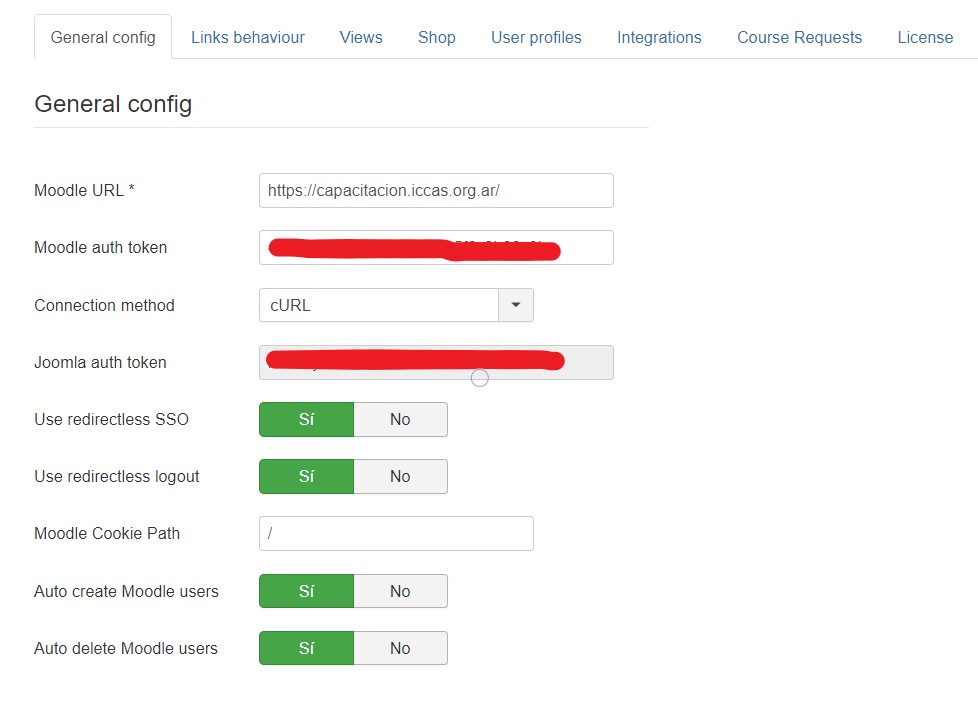Open the Shop tab
This screenshot has height=705, width=978.
click(x=436, y=37)
